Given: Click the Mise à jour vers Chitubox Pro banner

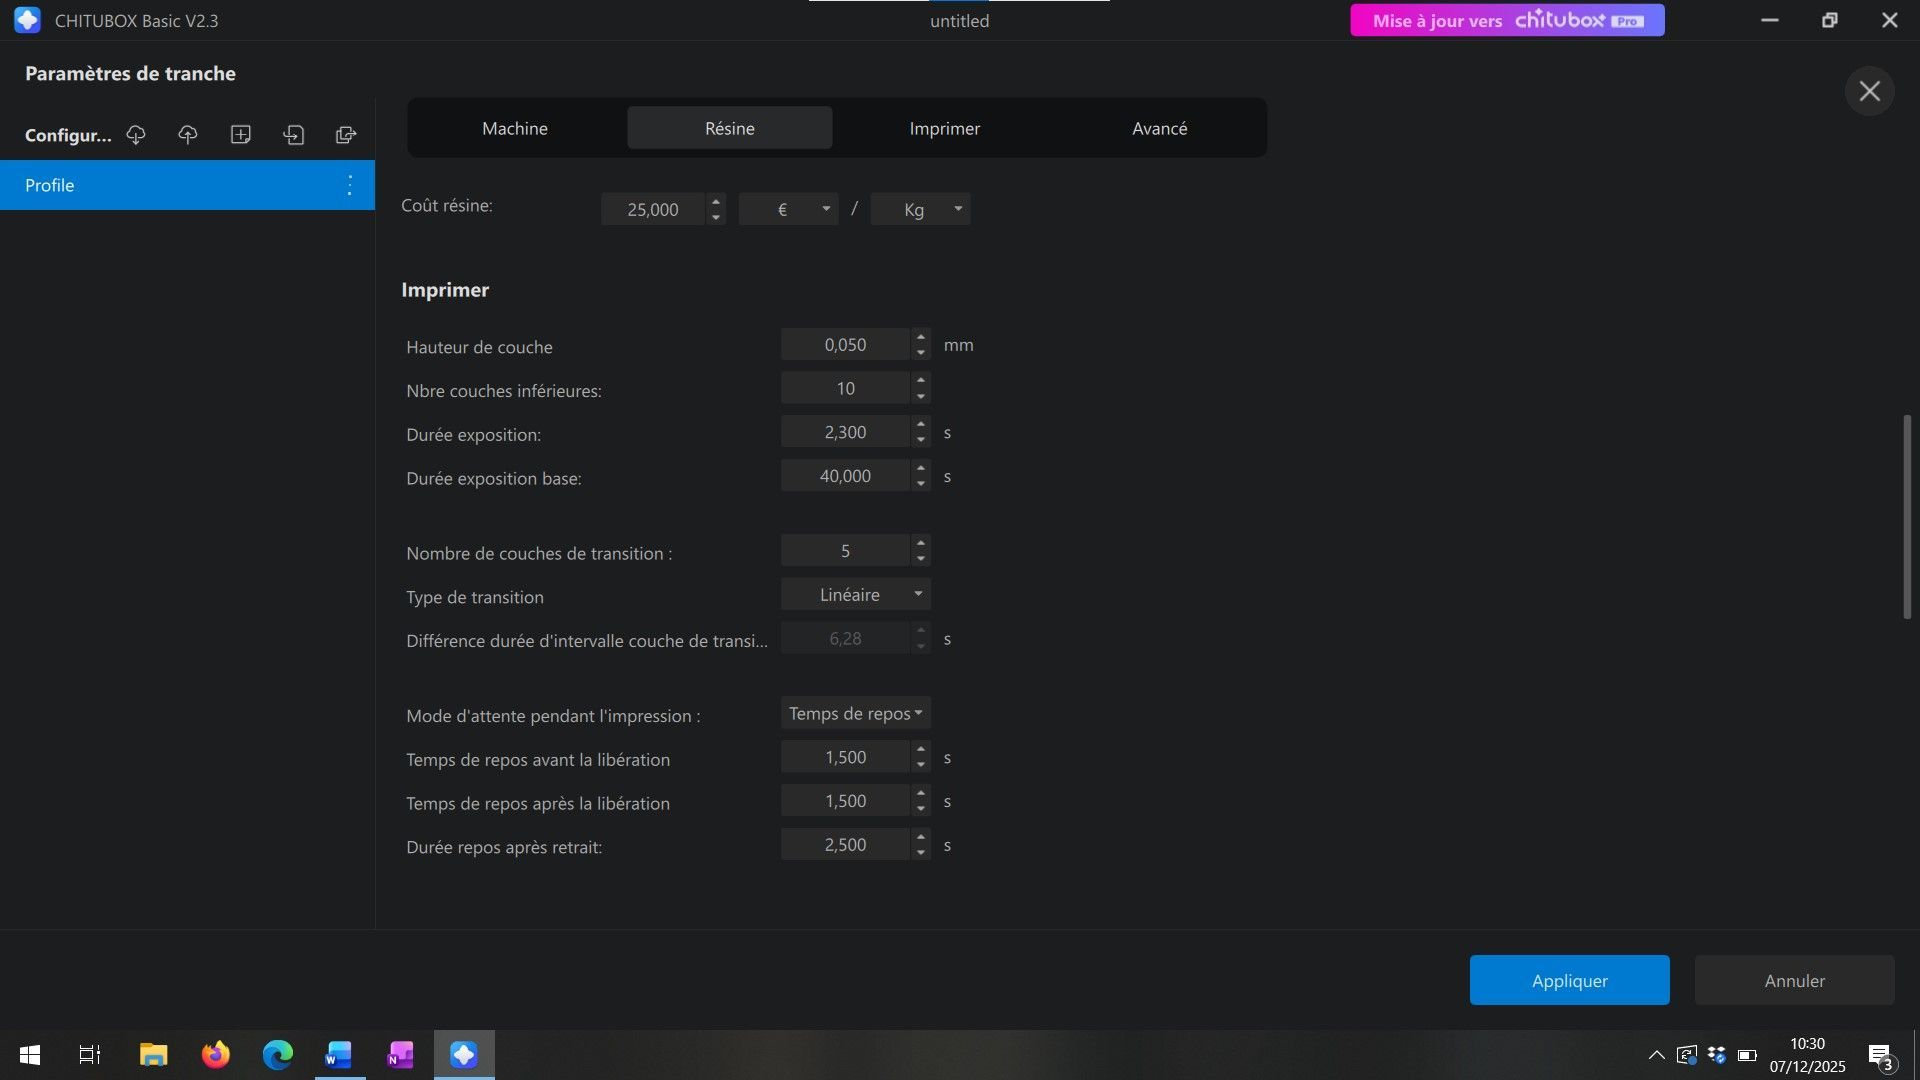Looking at the screenshot, I should coord(1507,20).
